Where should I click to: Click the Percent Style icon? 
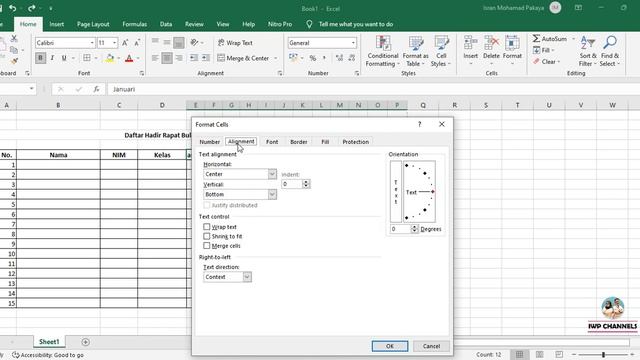click(x=313, y=58)
